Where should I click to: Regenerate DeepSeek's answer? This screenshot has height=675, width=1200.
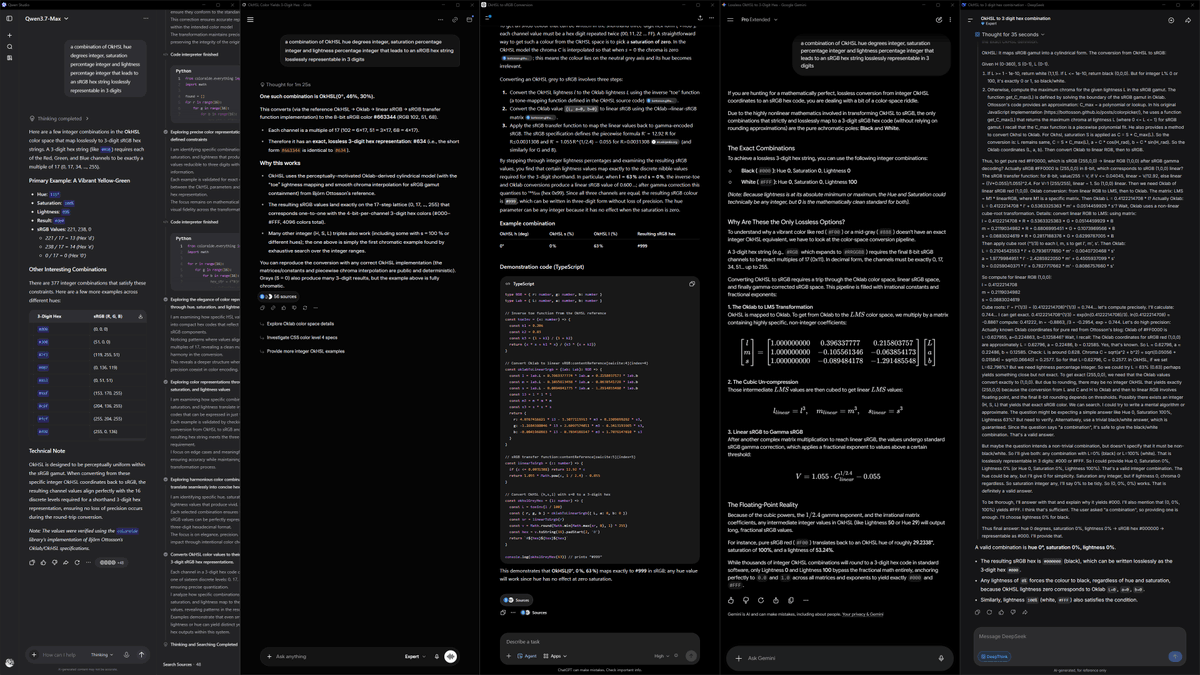987,612
